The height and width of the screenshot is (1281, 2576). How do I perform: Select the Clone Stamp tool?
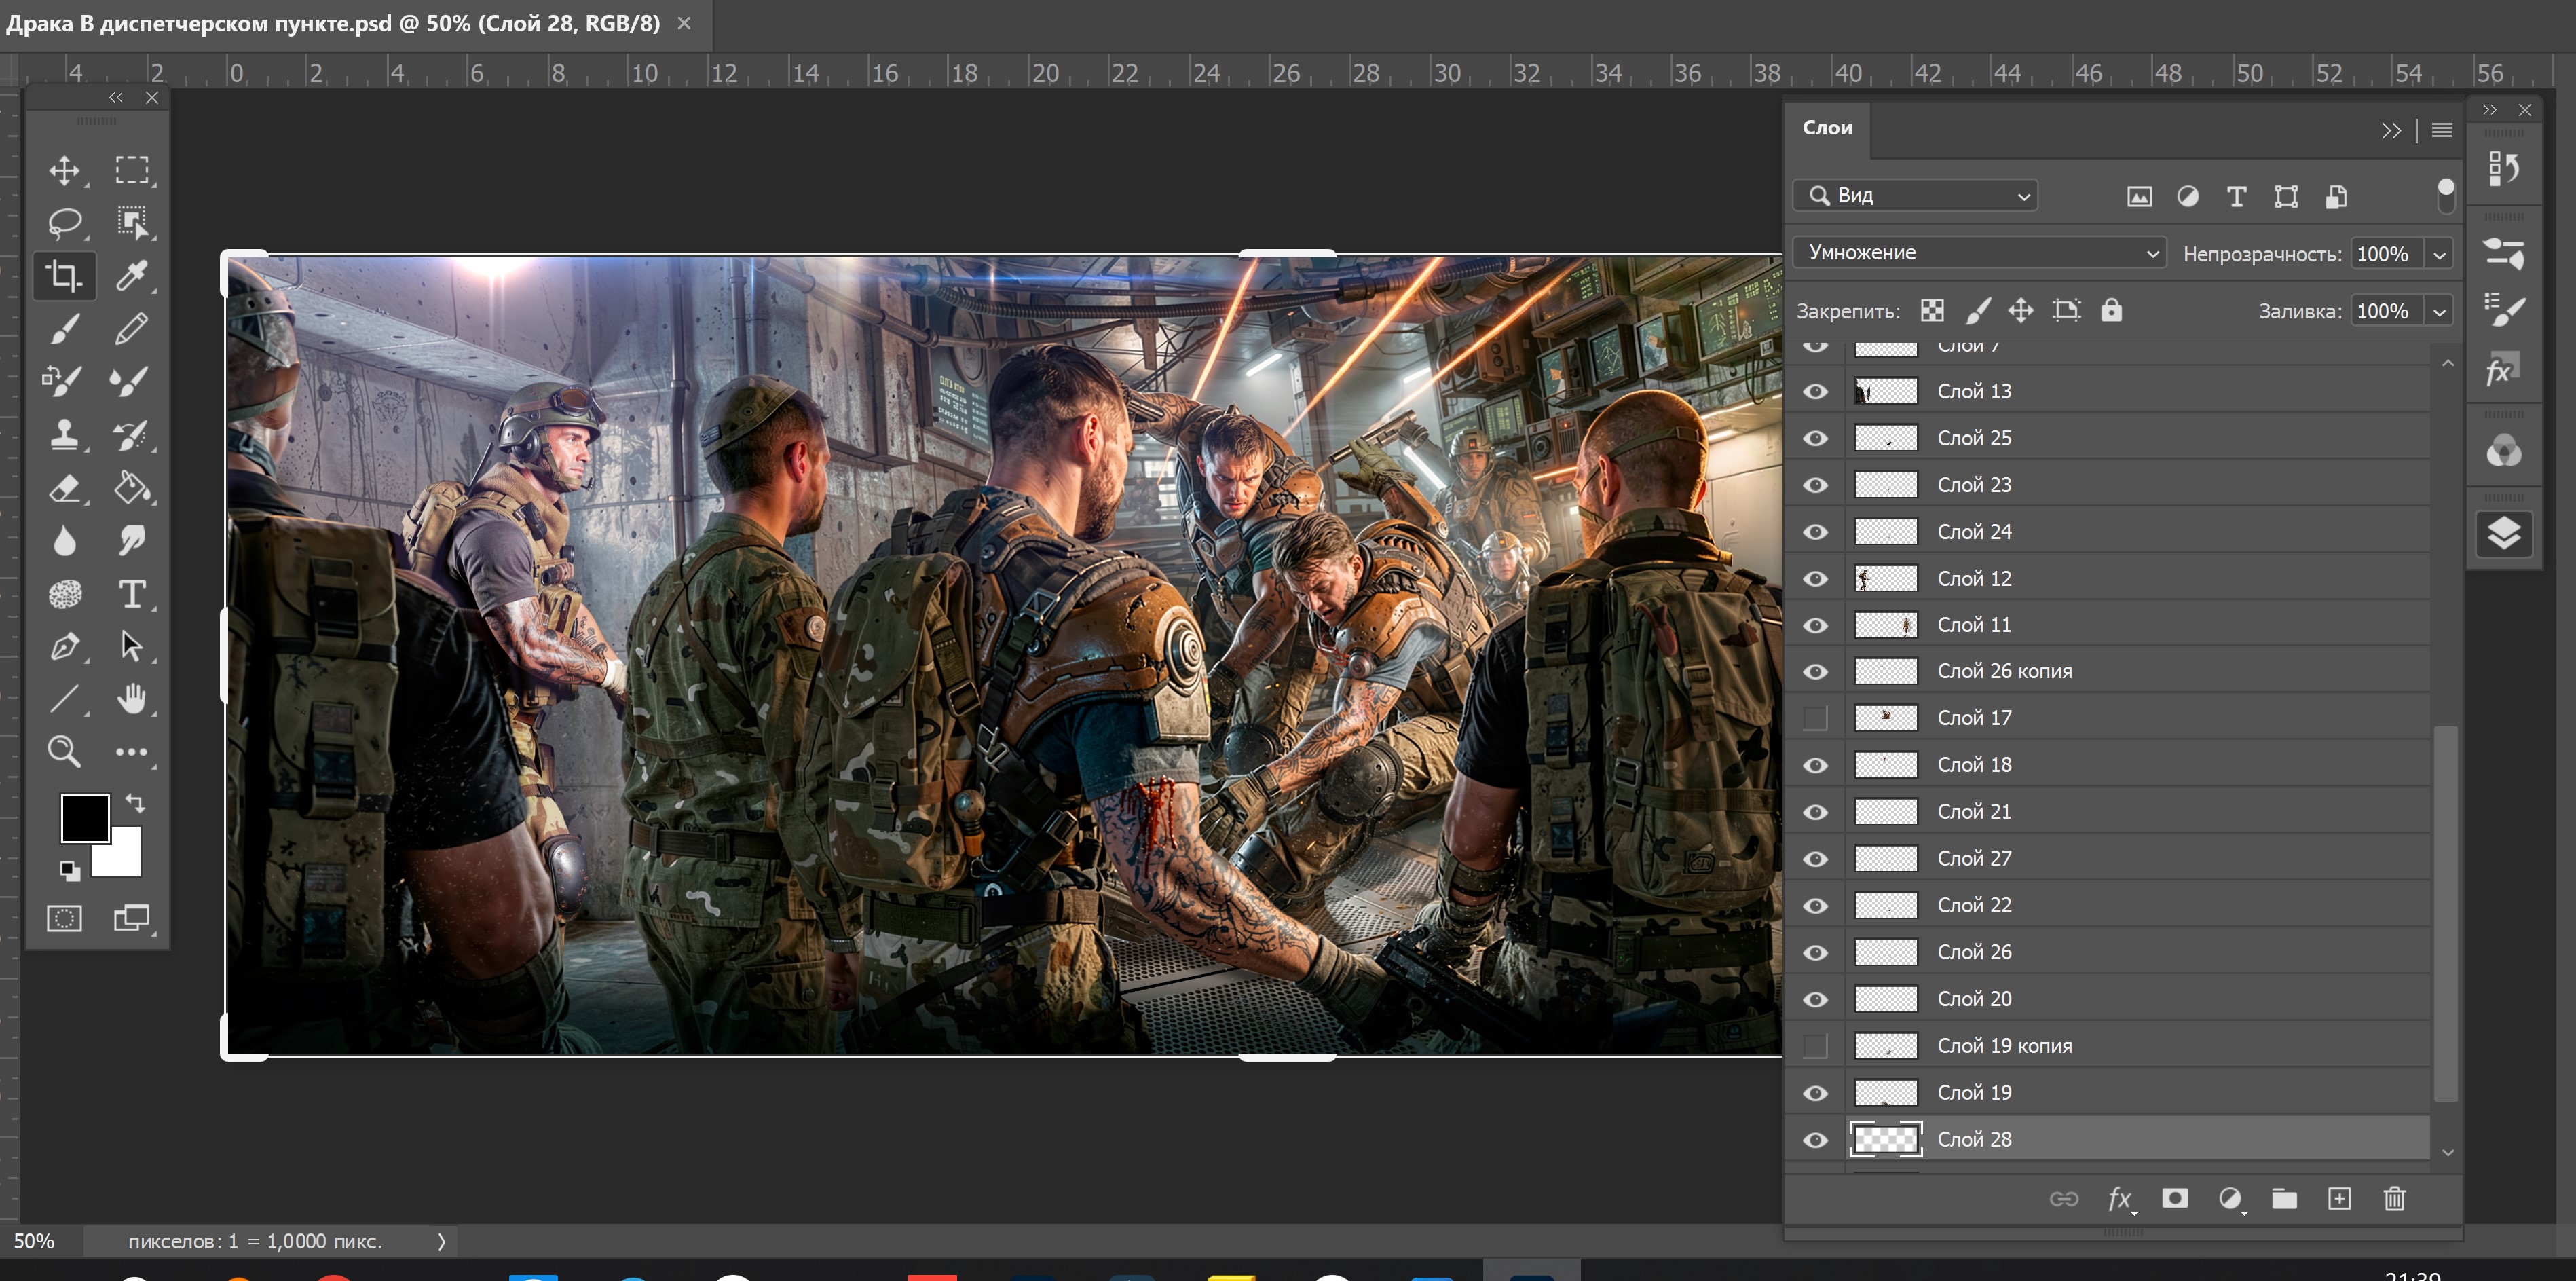(65, 434)
